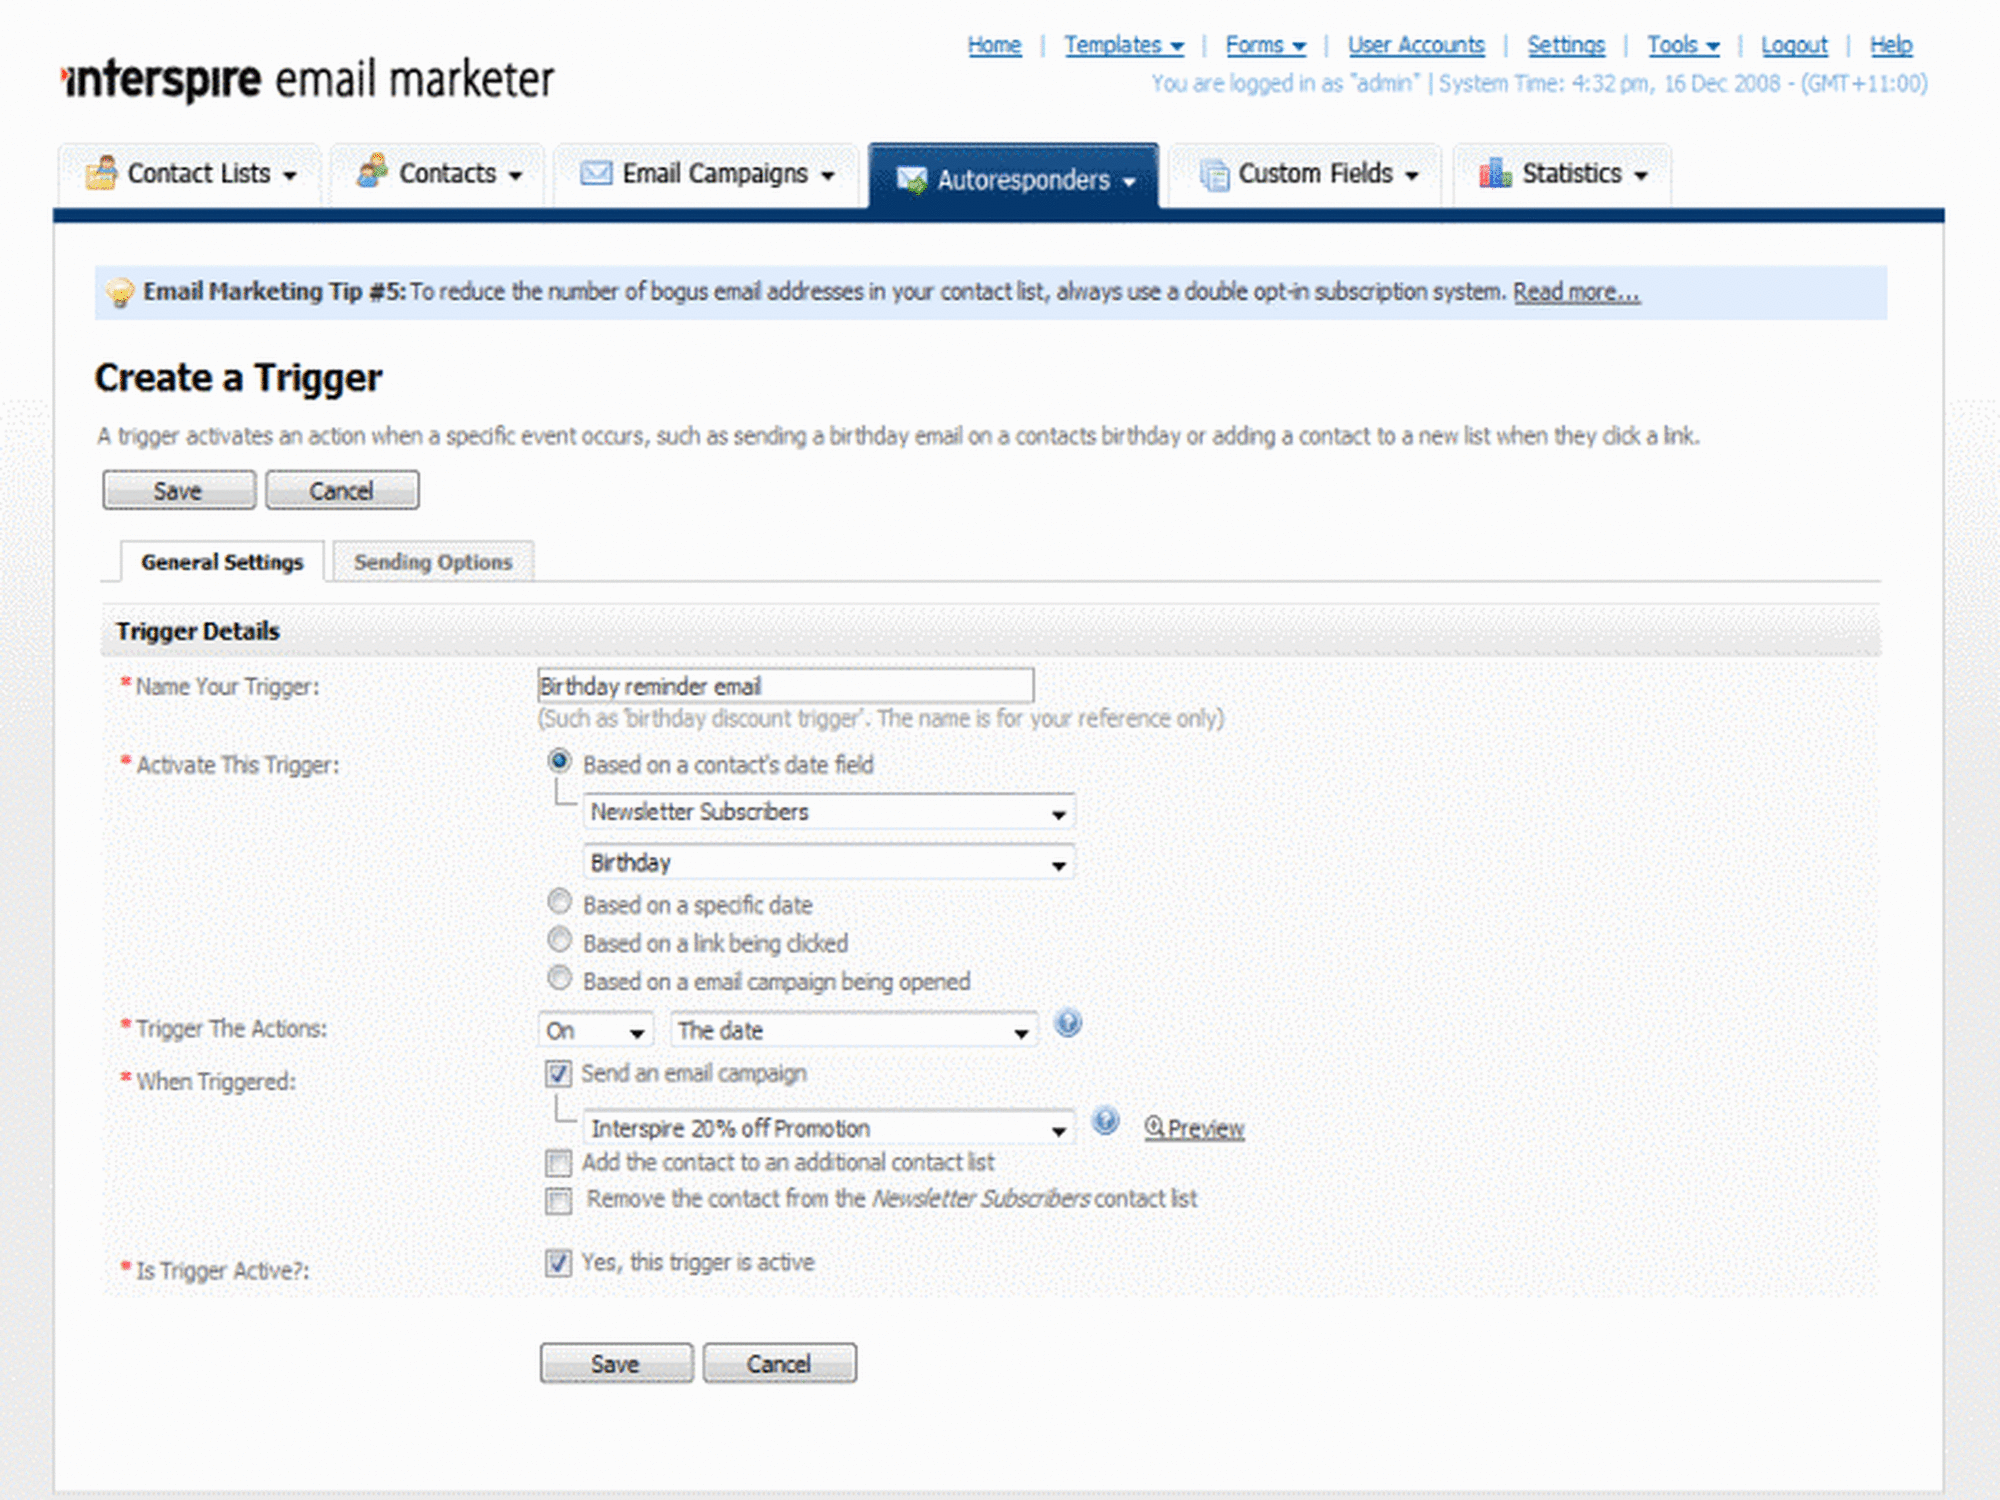Expand the Statistics tab dropdown arrow
Viewport: 2000px width, 1500px height.
[x=1641, y=176]
